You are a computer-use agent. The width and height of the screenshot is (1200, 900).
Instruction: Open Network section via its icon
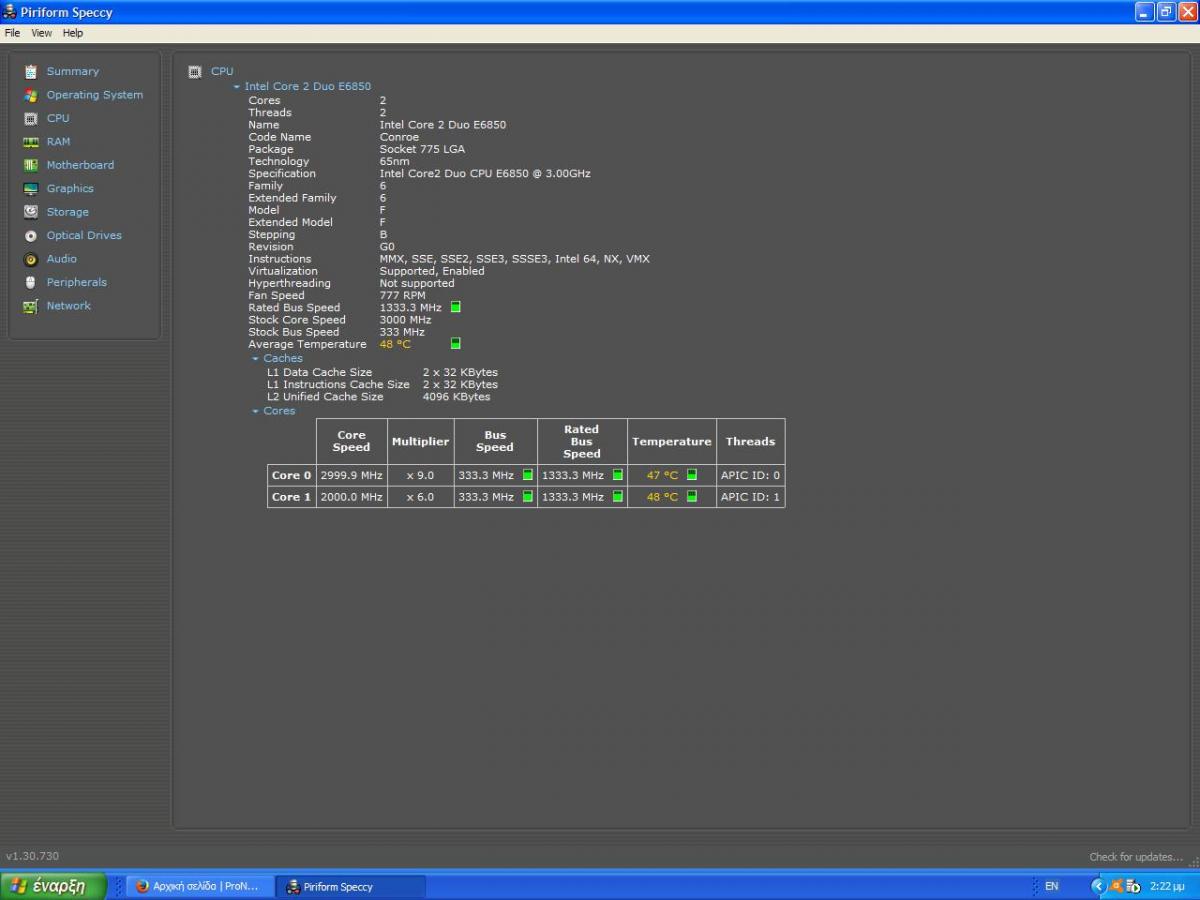(x=31, y=306)
